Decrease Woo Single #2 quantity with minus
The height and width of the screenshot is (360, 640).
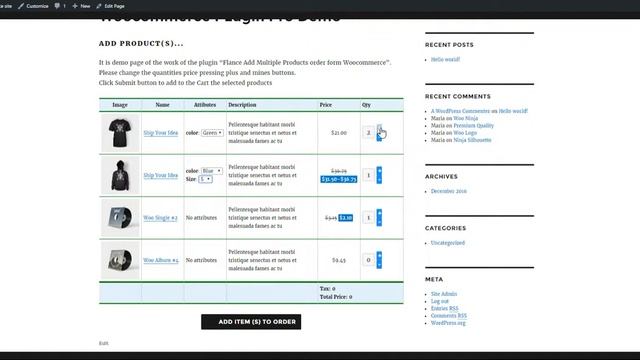tap(379, 222)
